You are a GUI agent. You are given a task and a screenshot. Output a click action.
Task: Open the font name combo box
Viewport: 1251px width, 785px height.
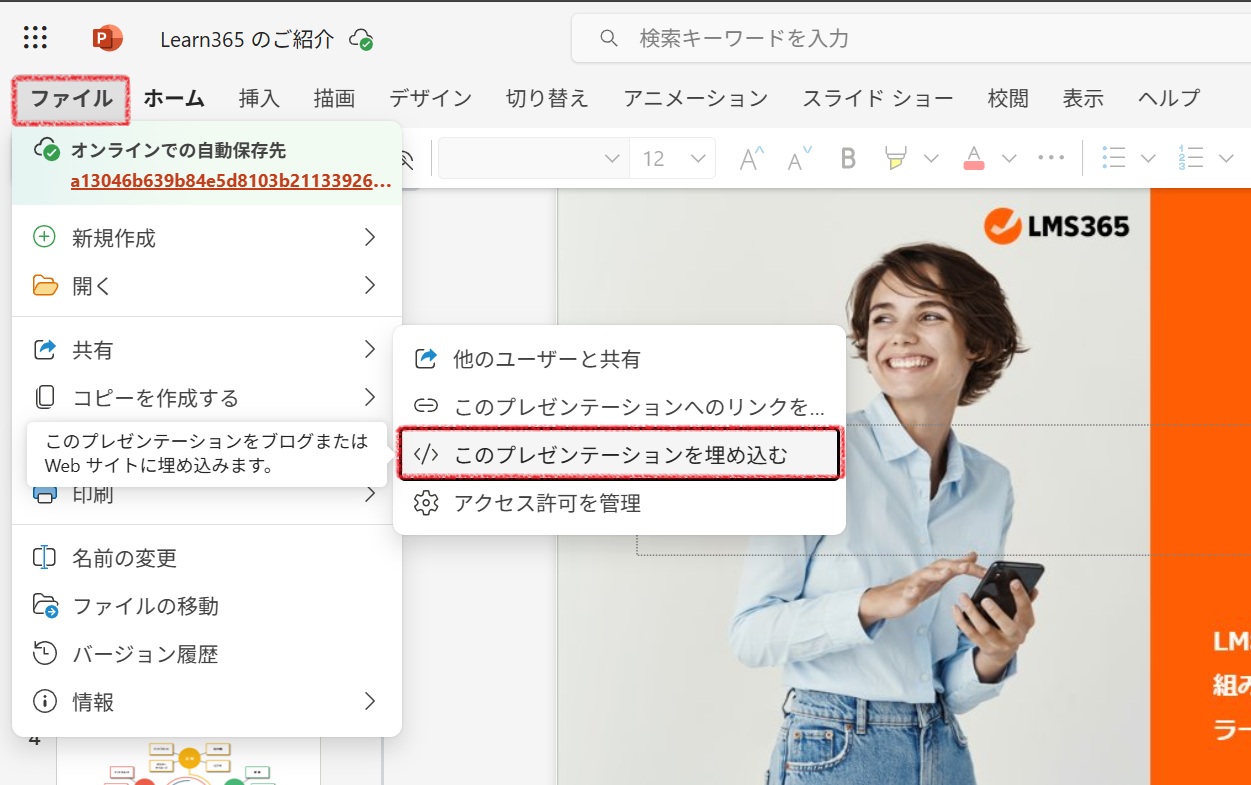click(534, 158)
